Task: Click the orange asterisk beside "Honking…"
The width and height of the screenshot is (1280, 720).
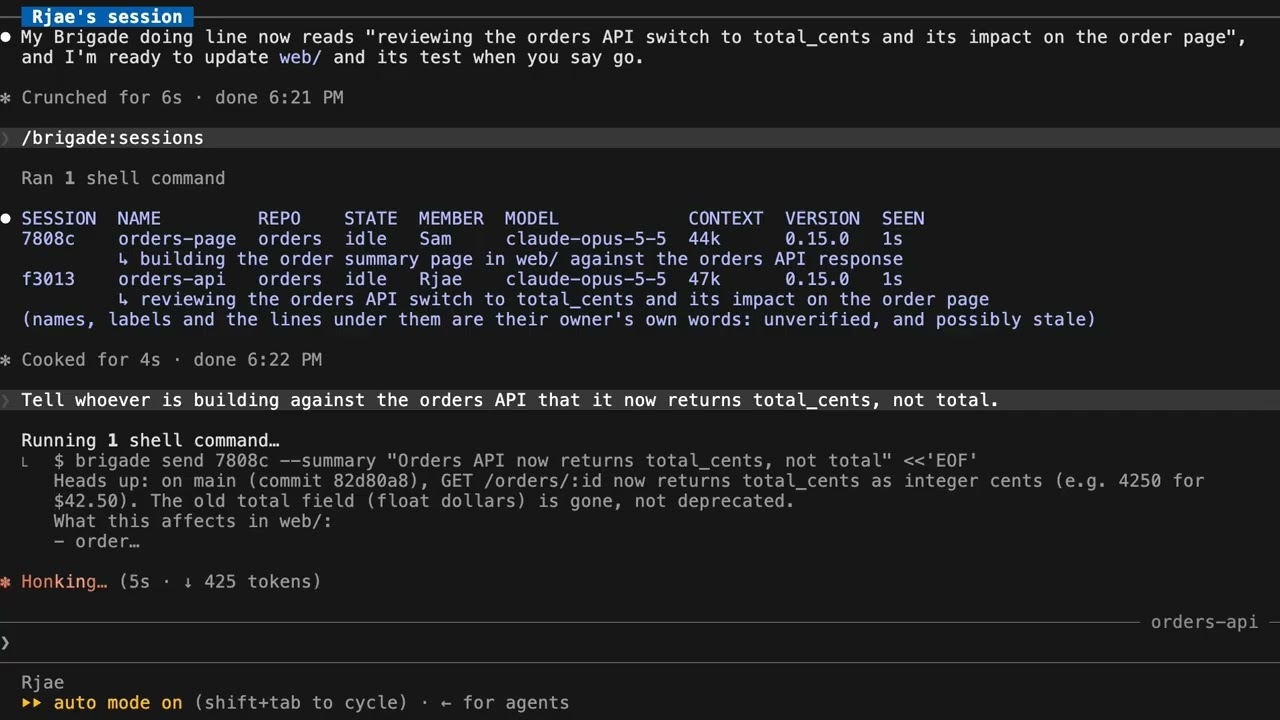Action: [x=6, y=582]
